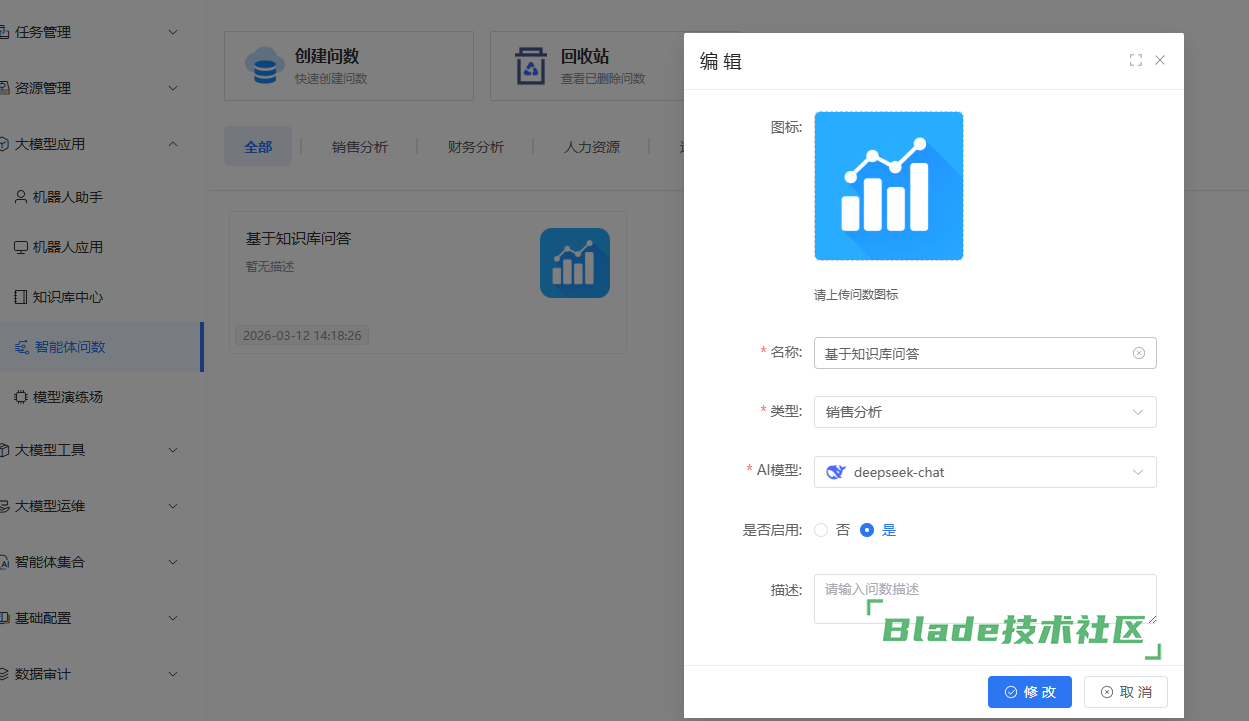
Task: Open 机器人应用 in the sidebar
Action: pos(67,247)
